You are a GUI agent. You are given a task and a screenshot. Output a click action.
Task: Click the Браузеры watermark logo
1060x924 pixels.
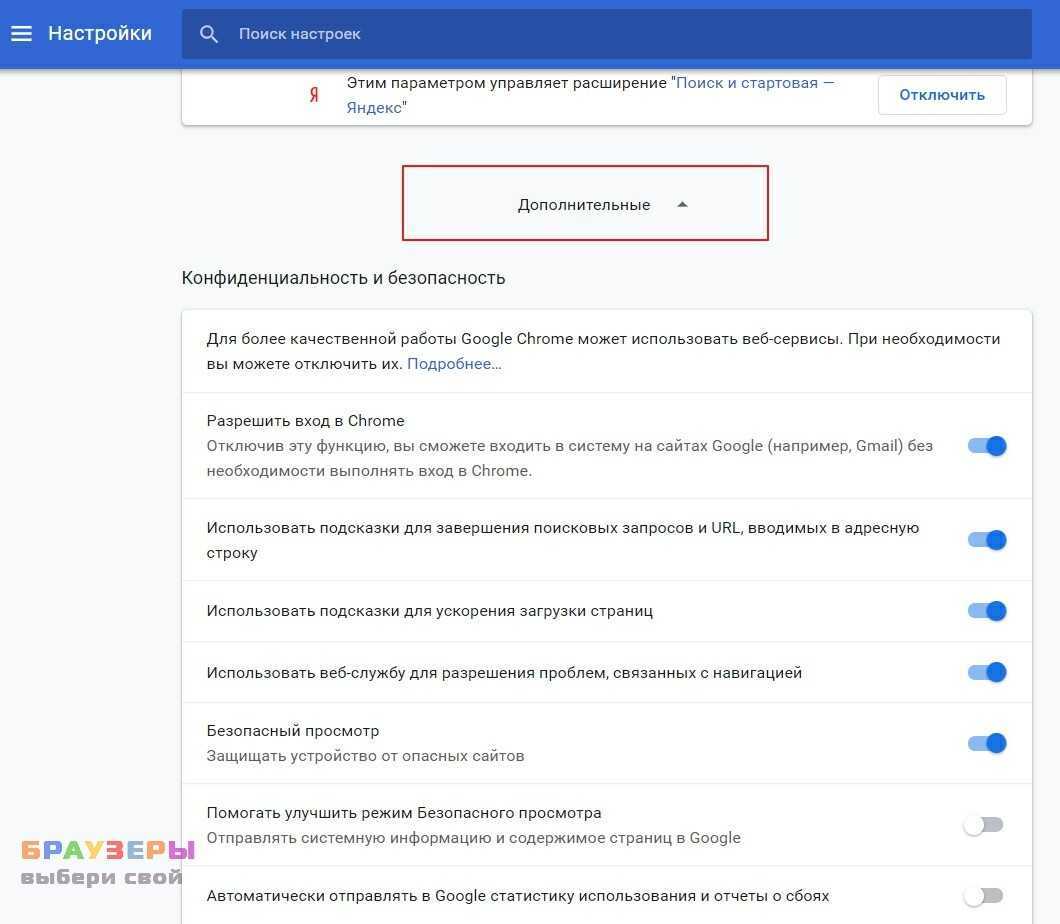click(107, 863)
